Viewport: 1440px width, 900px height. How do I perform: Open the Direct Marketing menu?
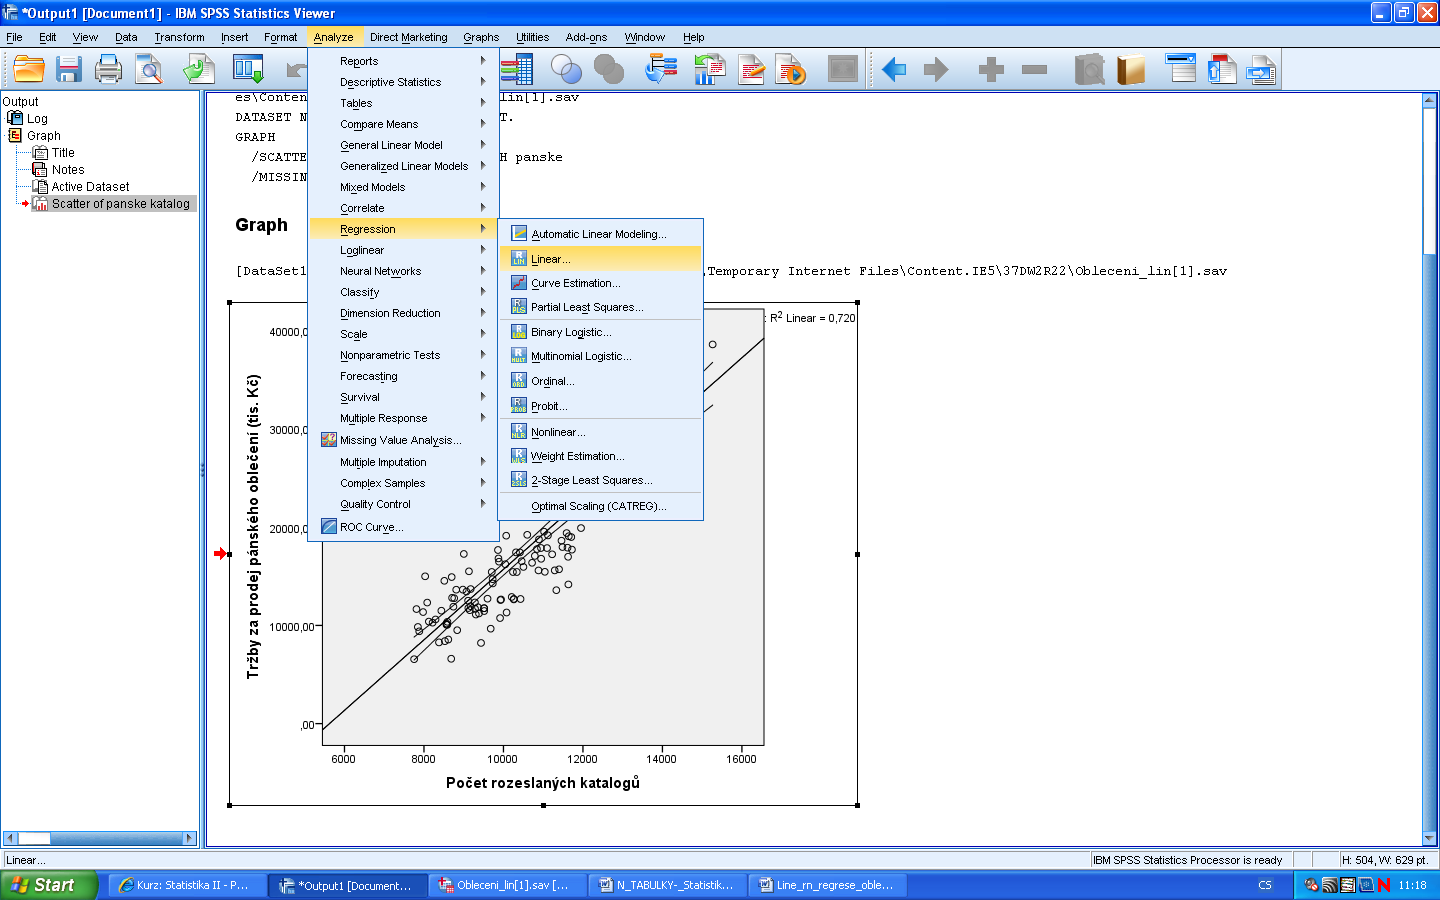(x=408, y=37)
